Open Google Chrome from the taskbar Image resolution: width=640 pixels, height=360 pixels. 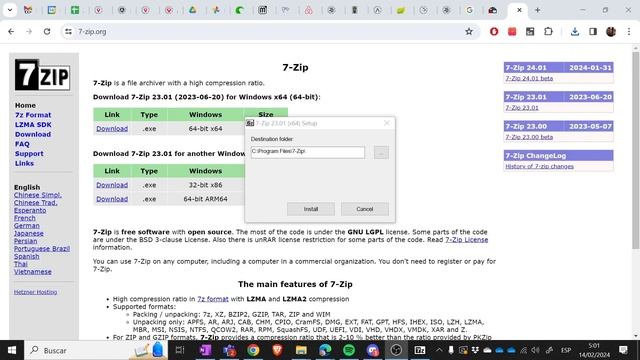coord(253,350)
